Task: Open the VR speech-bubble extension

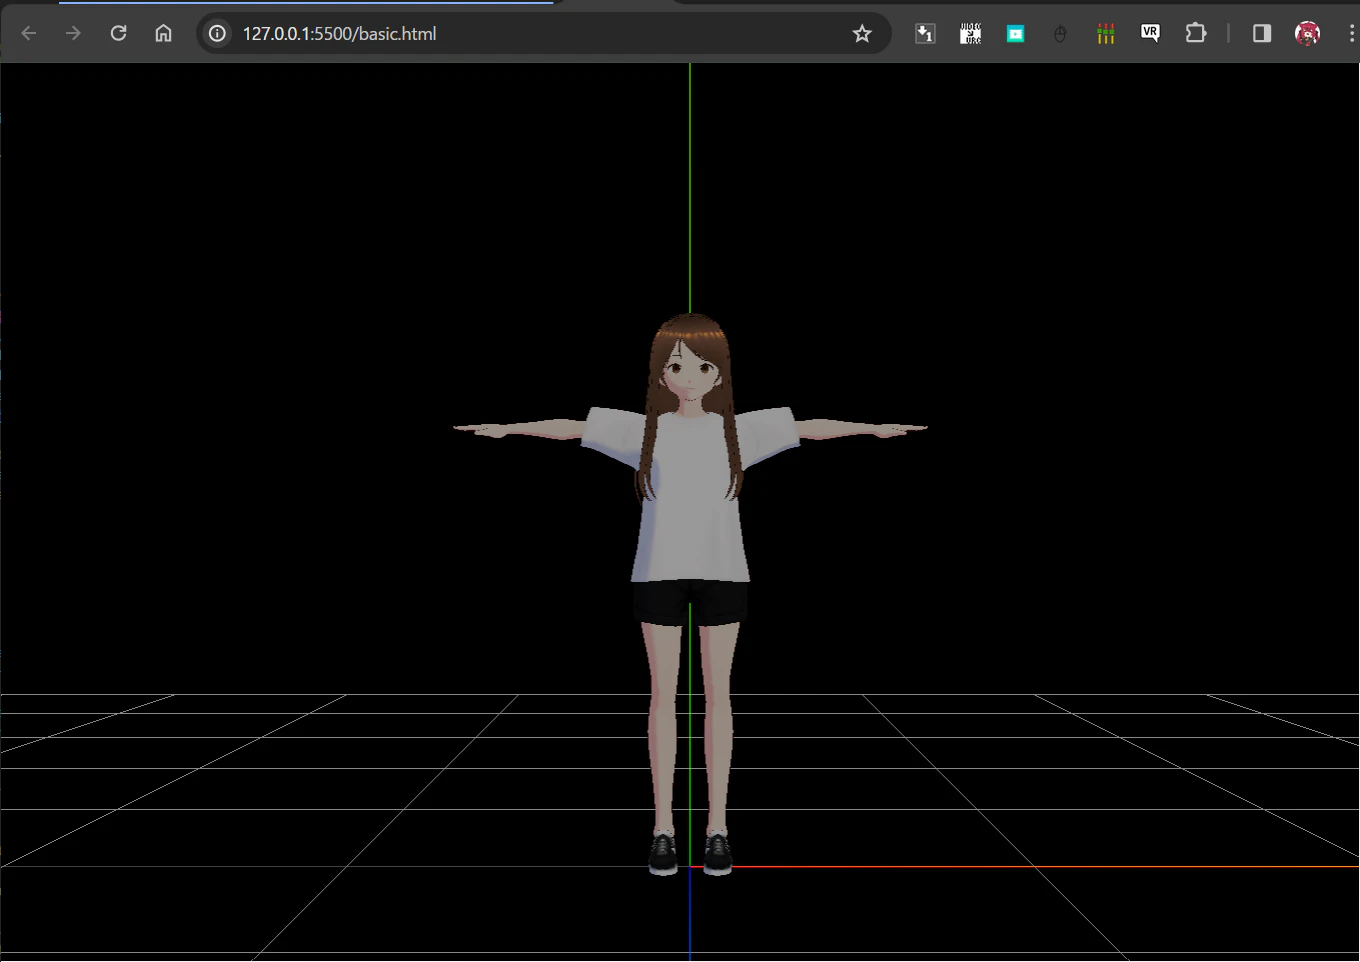Action: 1150,34
